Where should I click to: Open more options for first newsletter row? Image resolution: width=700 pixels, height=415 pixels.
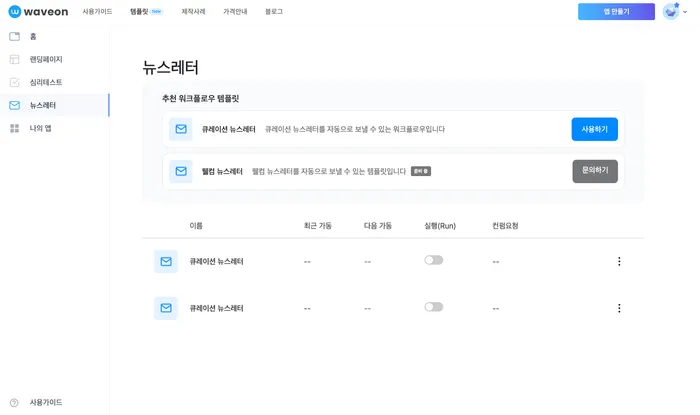[x=619, y=262]
